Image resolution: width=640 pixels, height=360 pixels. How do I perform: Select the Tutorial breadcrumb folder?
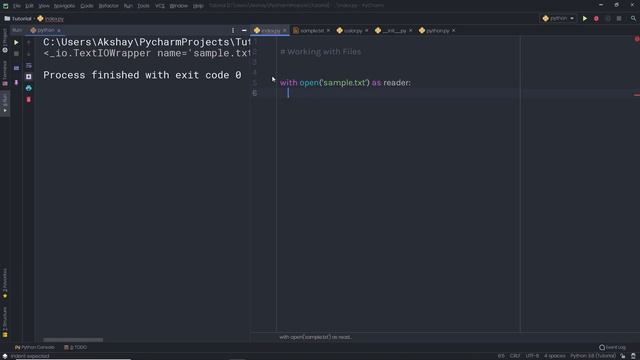pyautogui.click(x=18, y=19)
